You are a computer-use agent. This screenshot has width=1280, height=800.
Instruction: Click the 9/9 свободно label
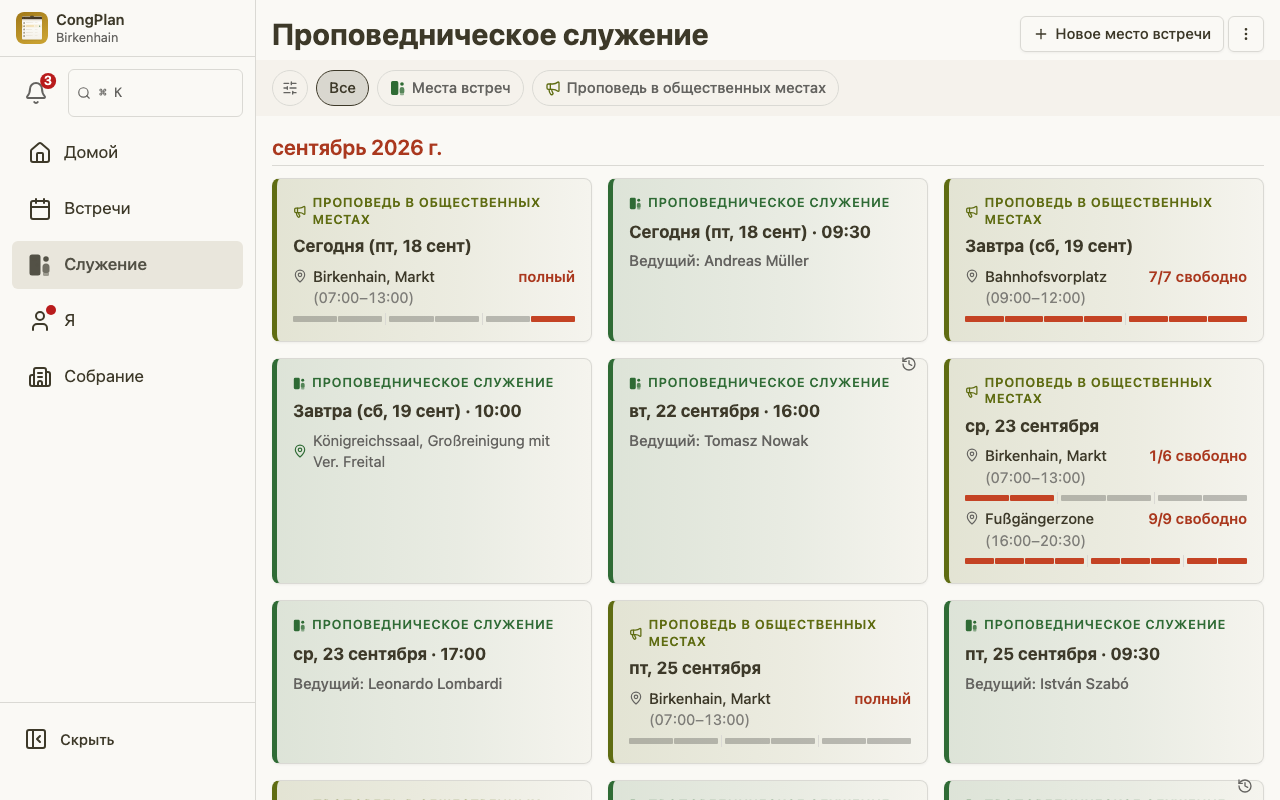pyautogui.click(x=1198, y=519)
